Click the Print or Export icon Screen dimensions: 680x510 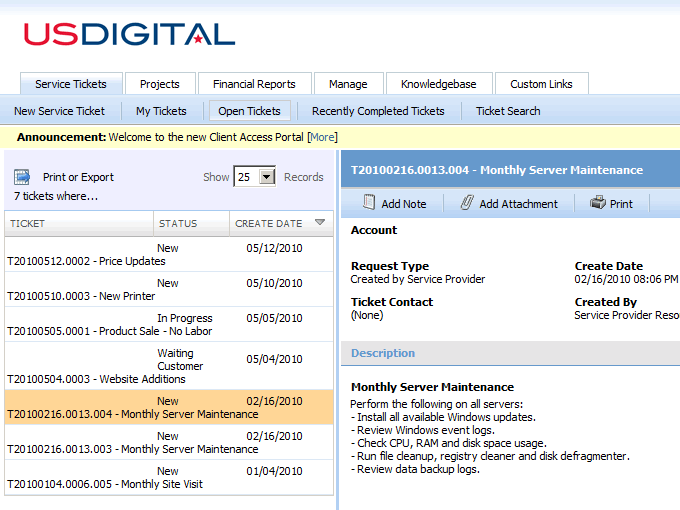coord(22,177)
